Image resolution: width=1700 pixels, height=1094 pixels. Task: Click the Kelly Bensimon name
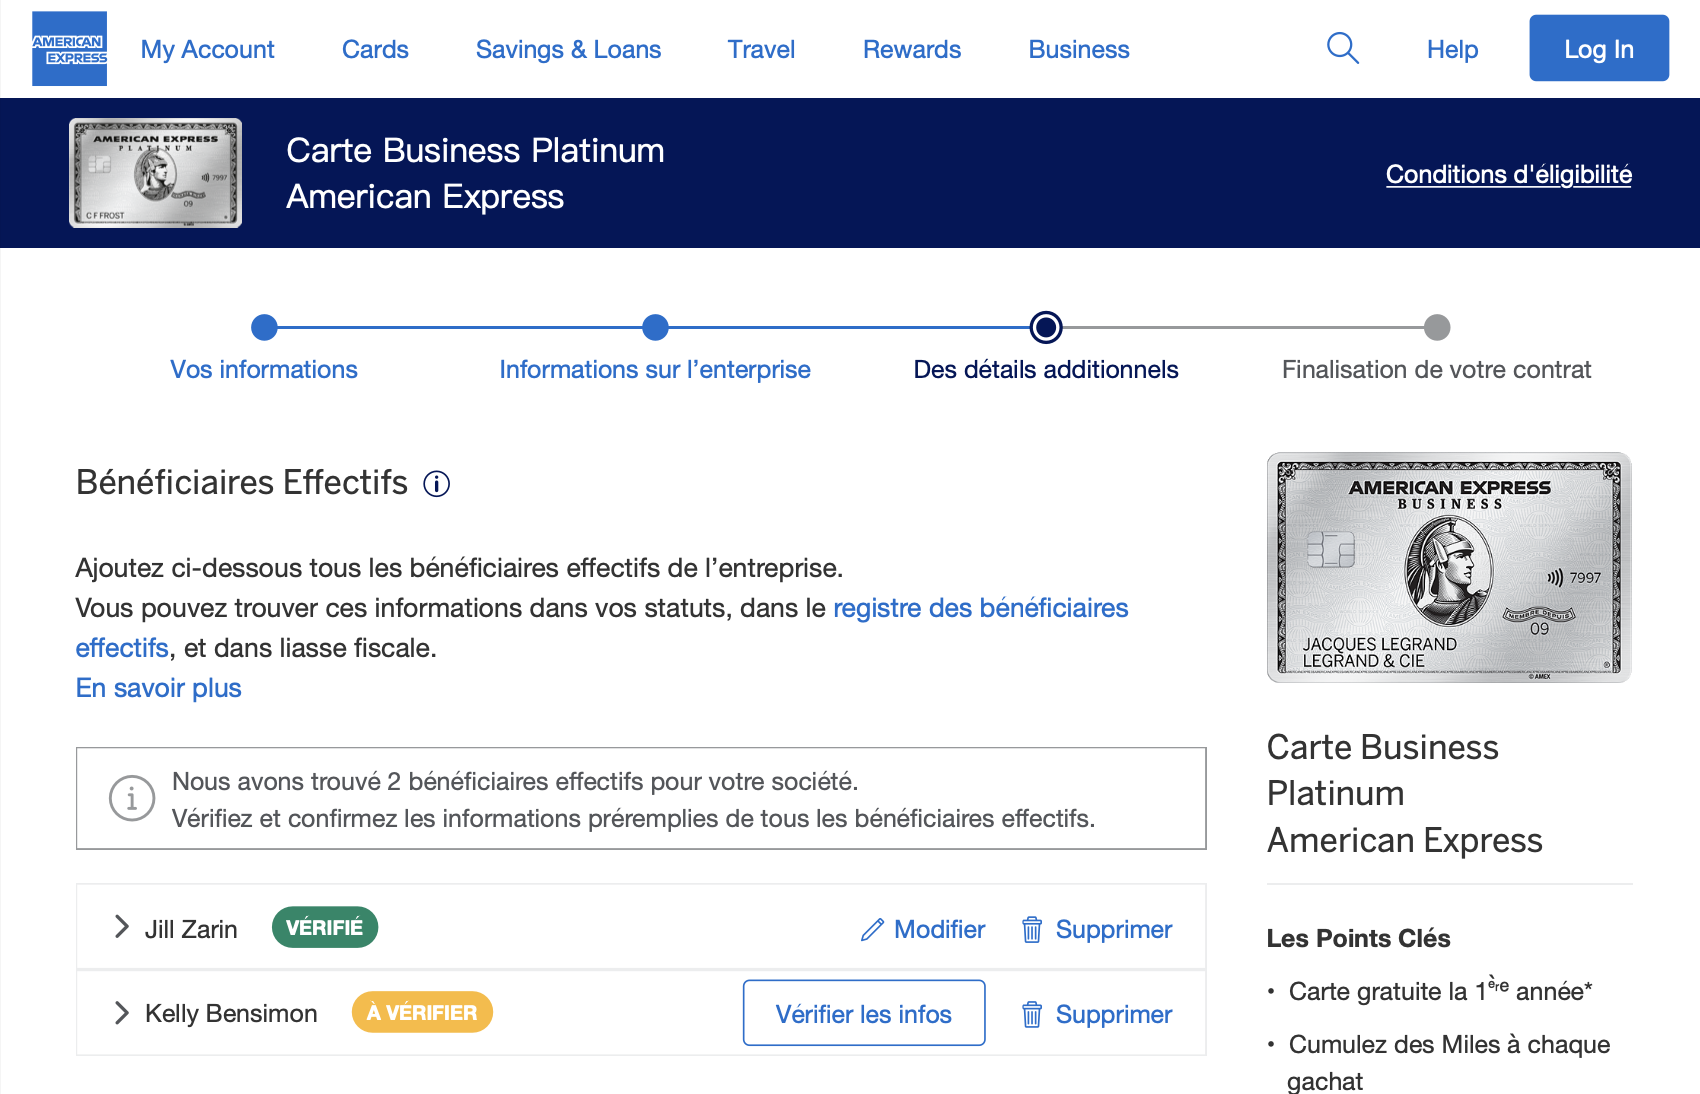(x=231, y=1013)
